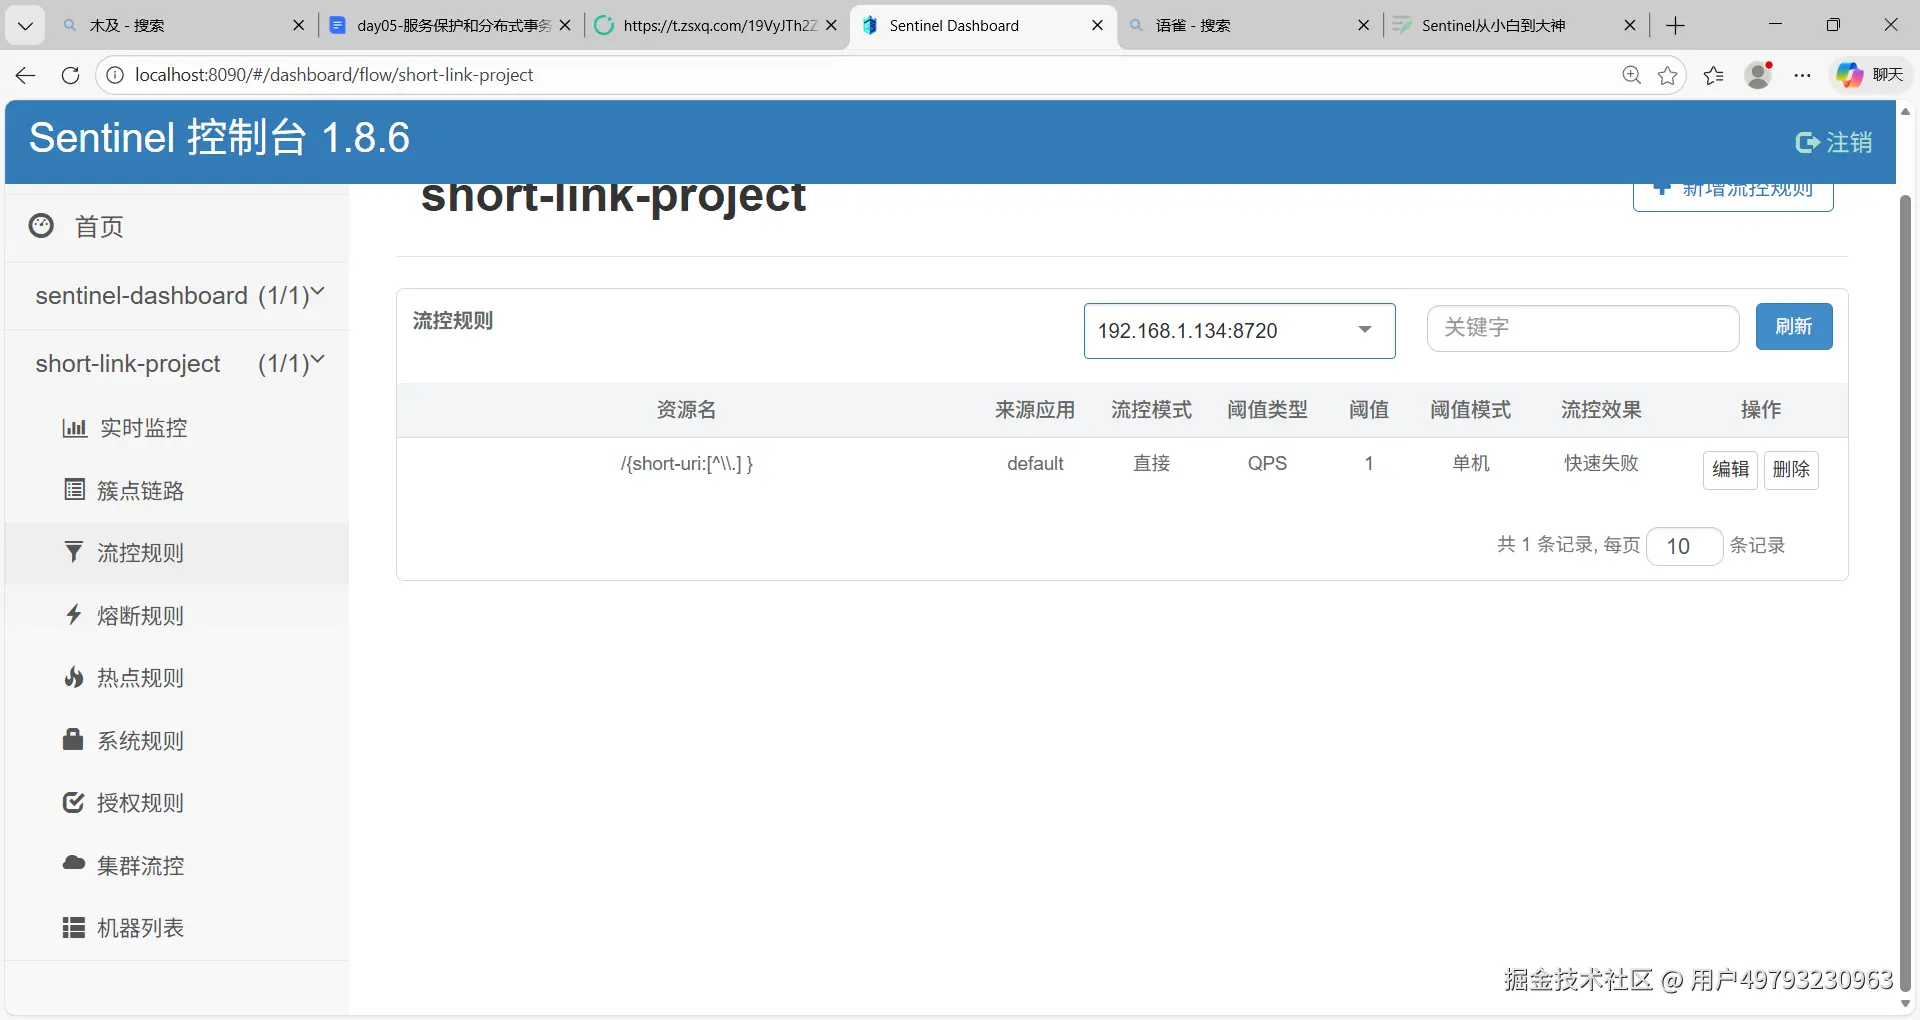Click 删除 to delete the flow rule
Viewport: 1920px width, 1020px height.
click(1791, 469)
